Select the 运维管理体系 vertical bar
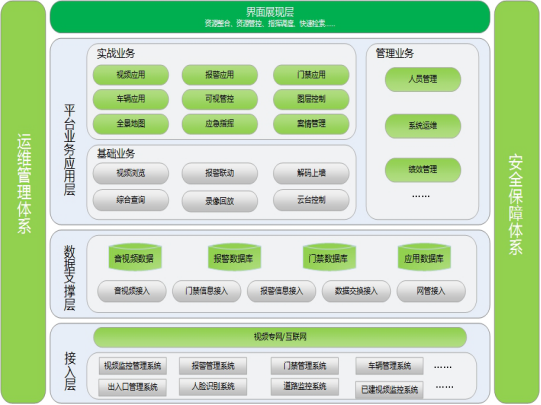Screen dimensions: 541x405 [x=23, y=202]
